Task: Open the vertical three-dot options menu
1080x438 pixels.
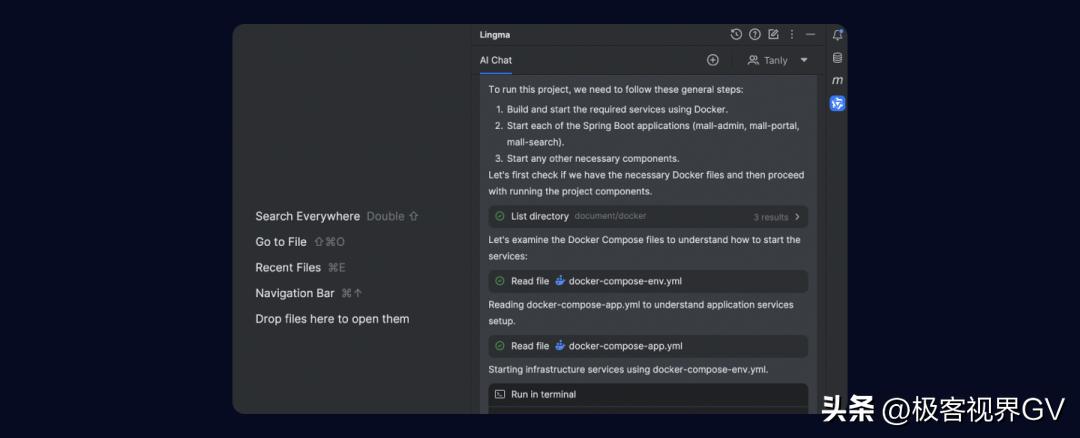Action: [792, 34]
